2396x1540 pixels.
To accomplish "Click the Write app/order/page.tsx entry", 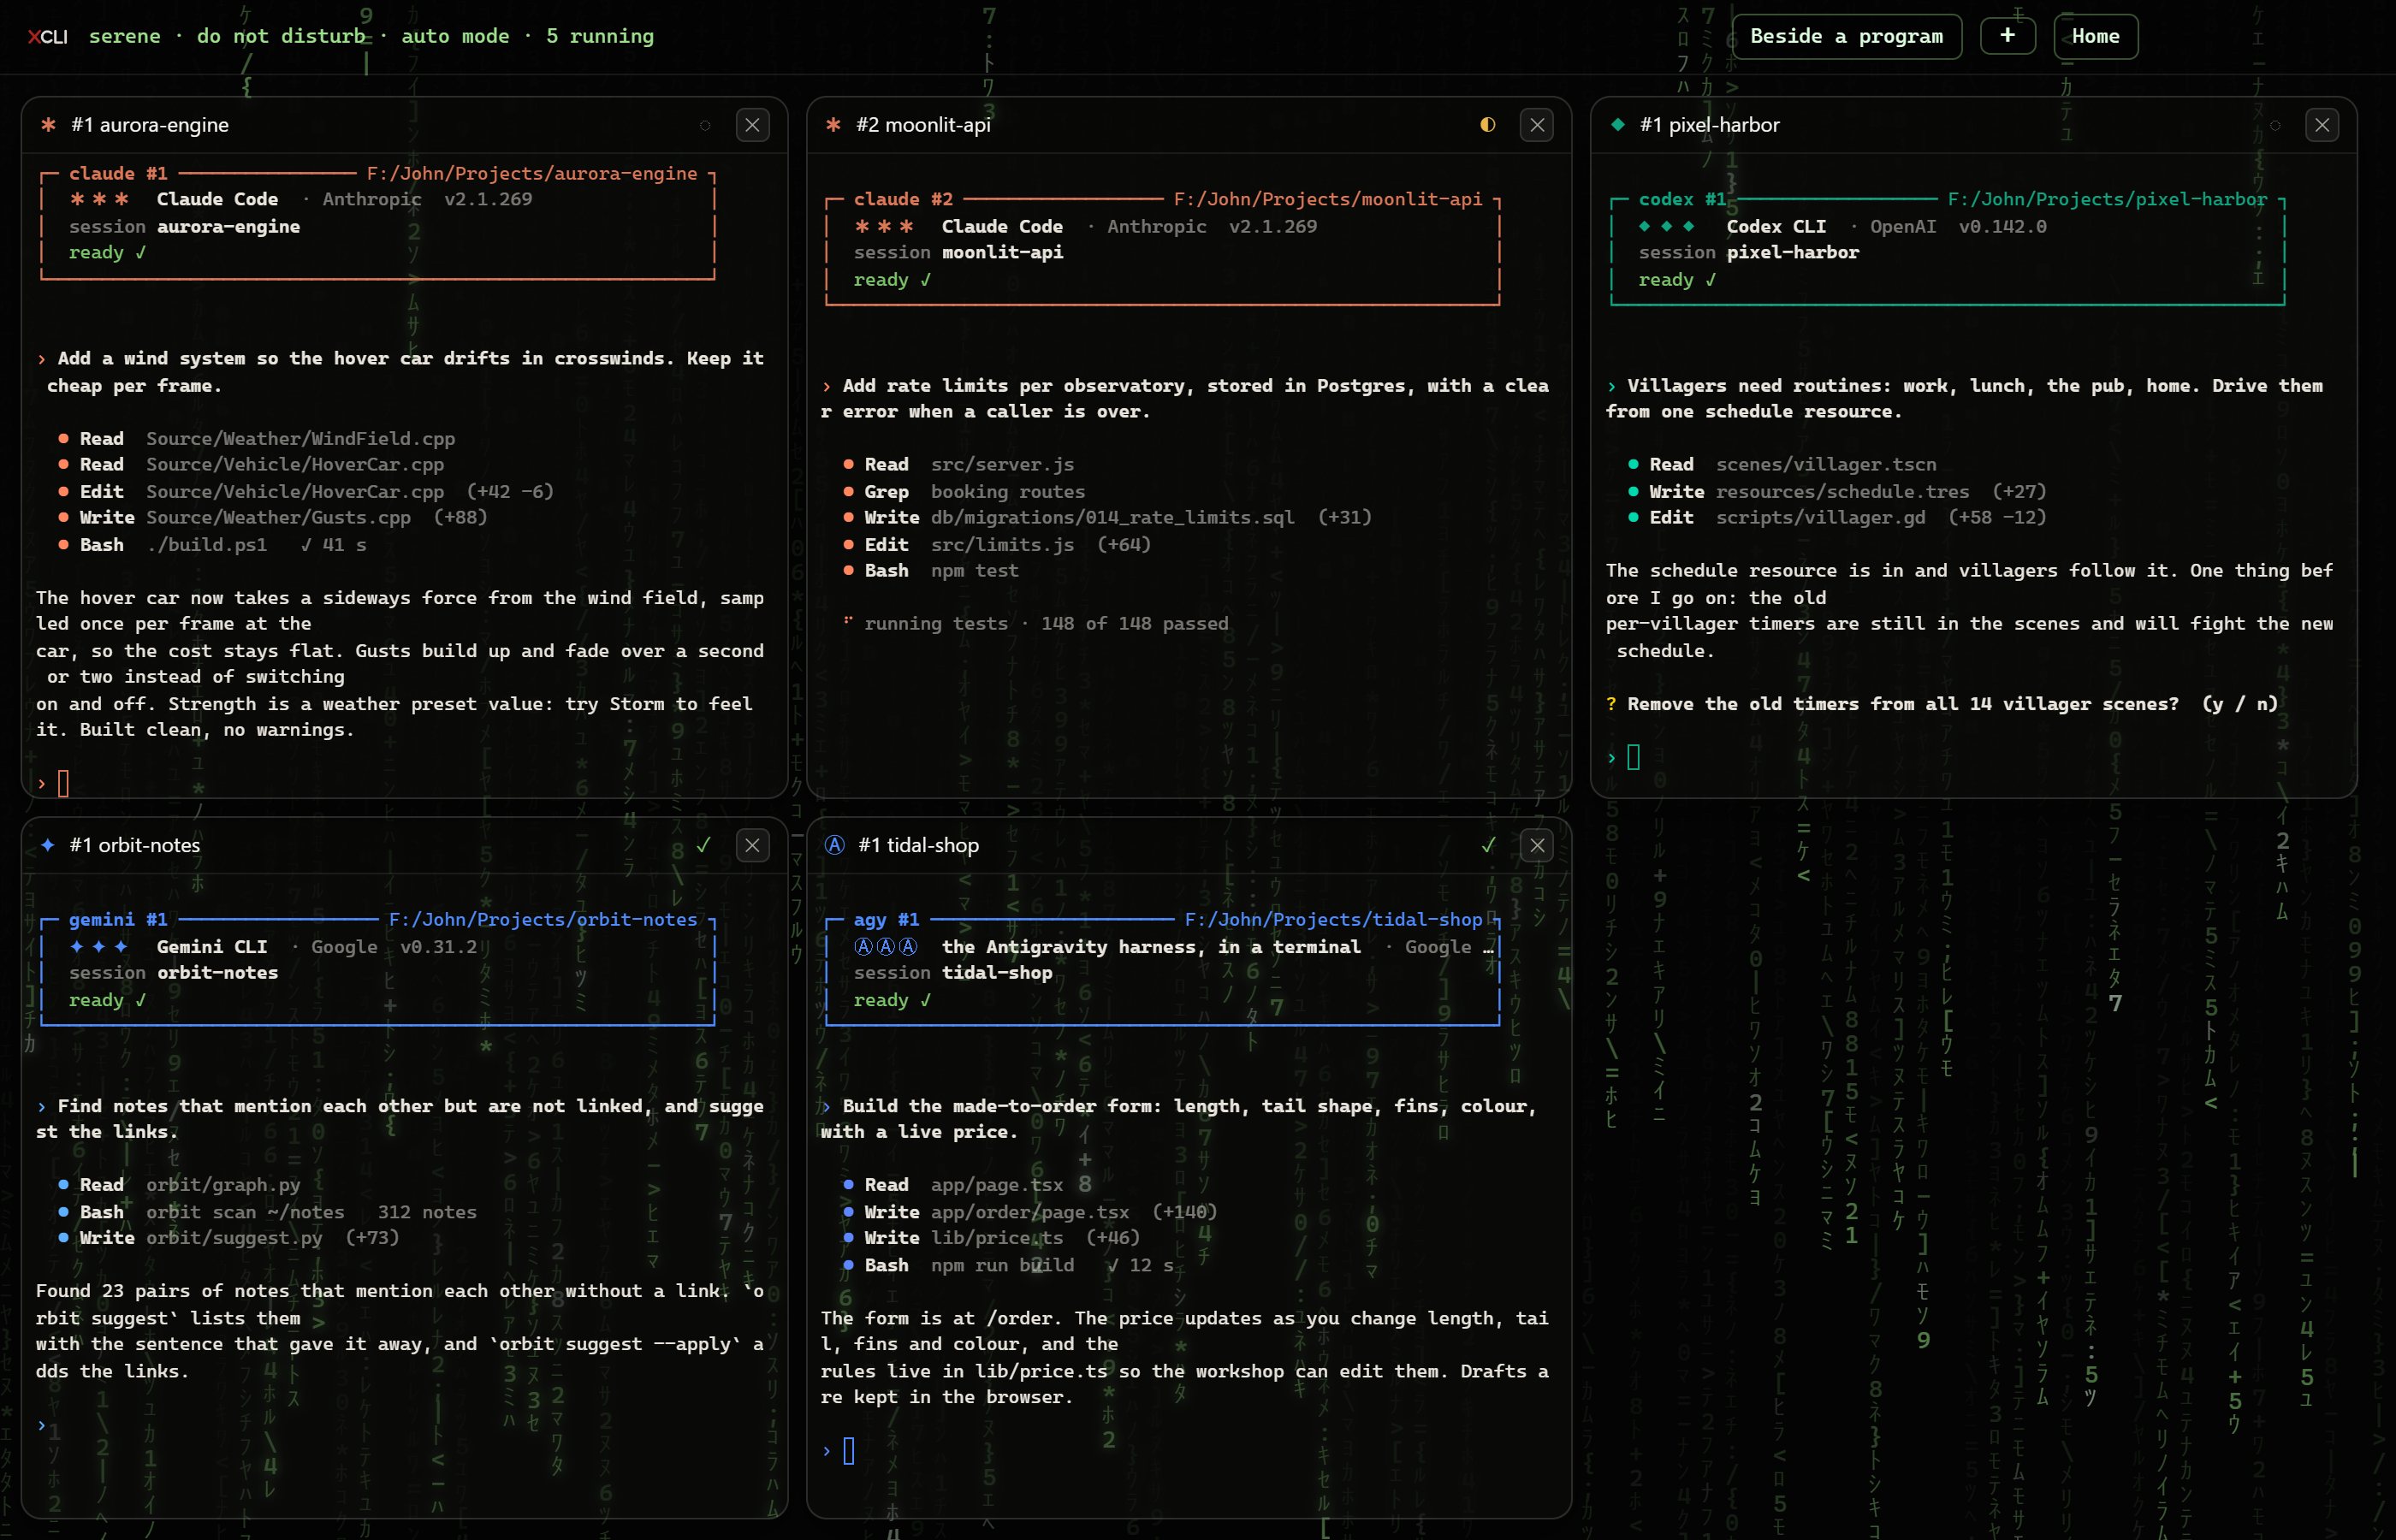I will 1030,1211.
